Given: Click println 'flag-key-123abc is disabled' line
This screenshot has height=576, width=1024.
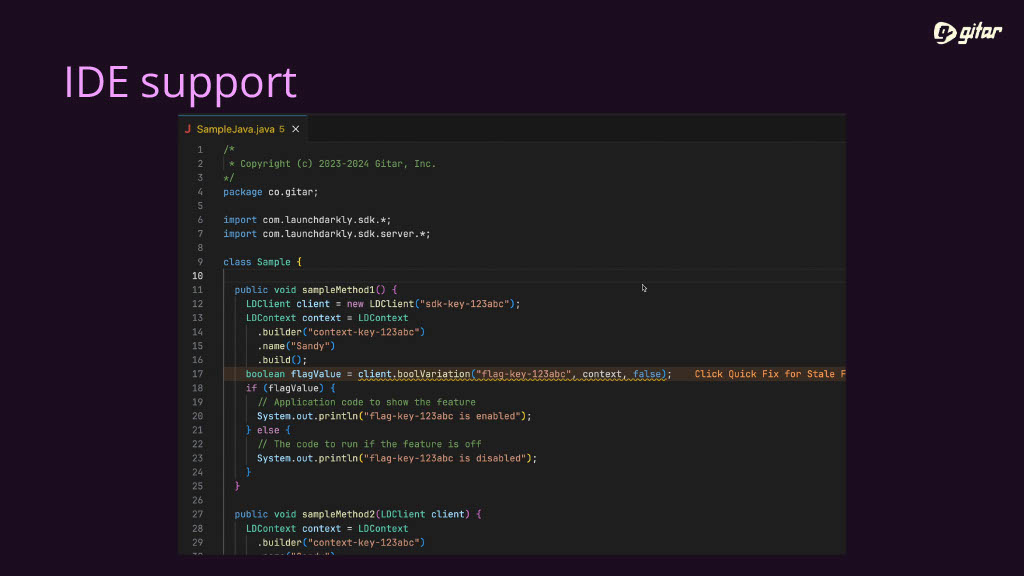Looking at the screenshot, I should (396, 458).
